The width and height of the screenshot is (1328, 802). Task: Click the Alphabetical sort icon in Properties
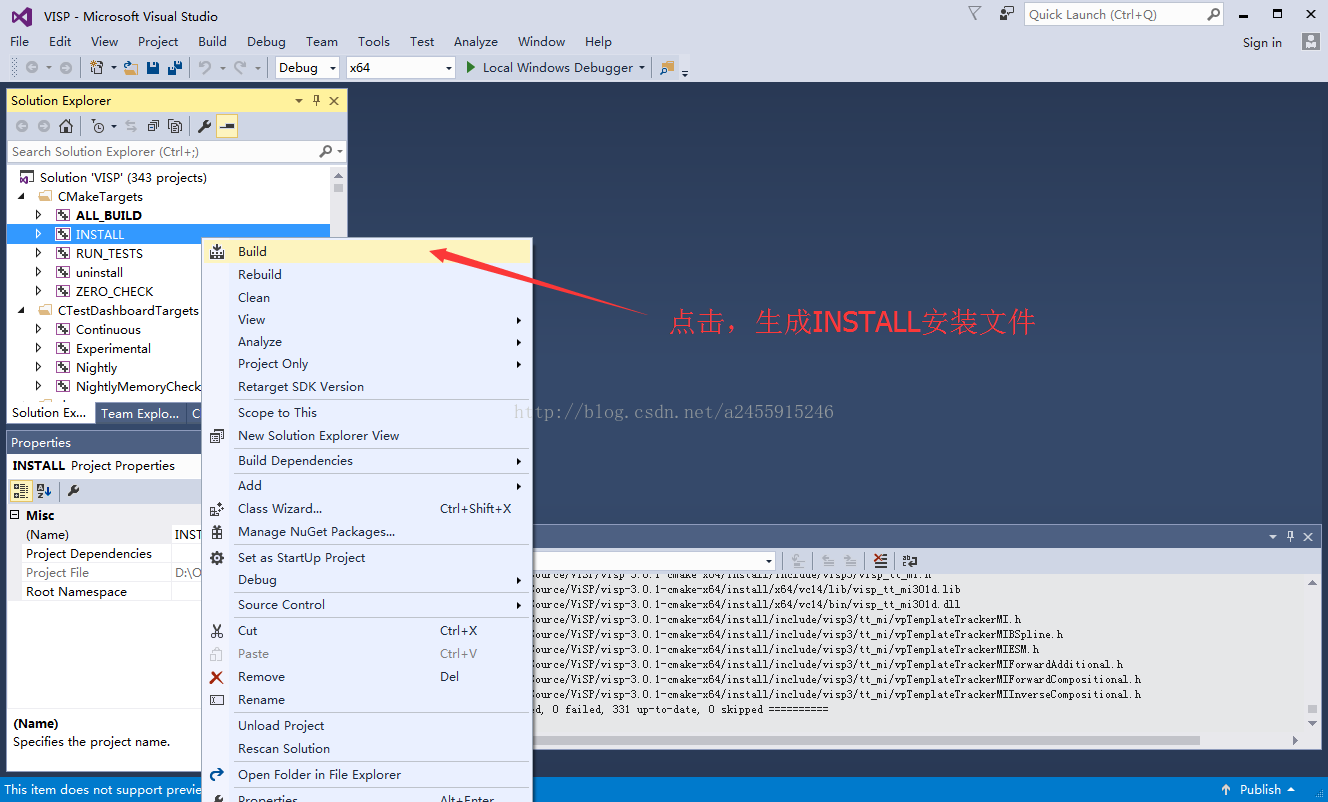coord(44,491)
